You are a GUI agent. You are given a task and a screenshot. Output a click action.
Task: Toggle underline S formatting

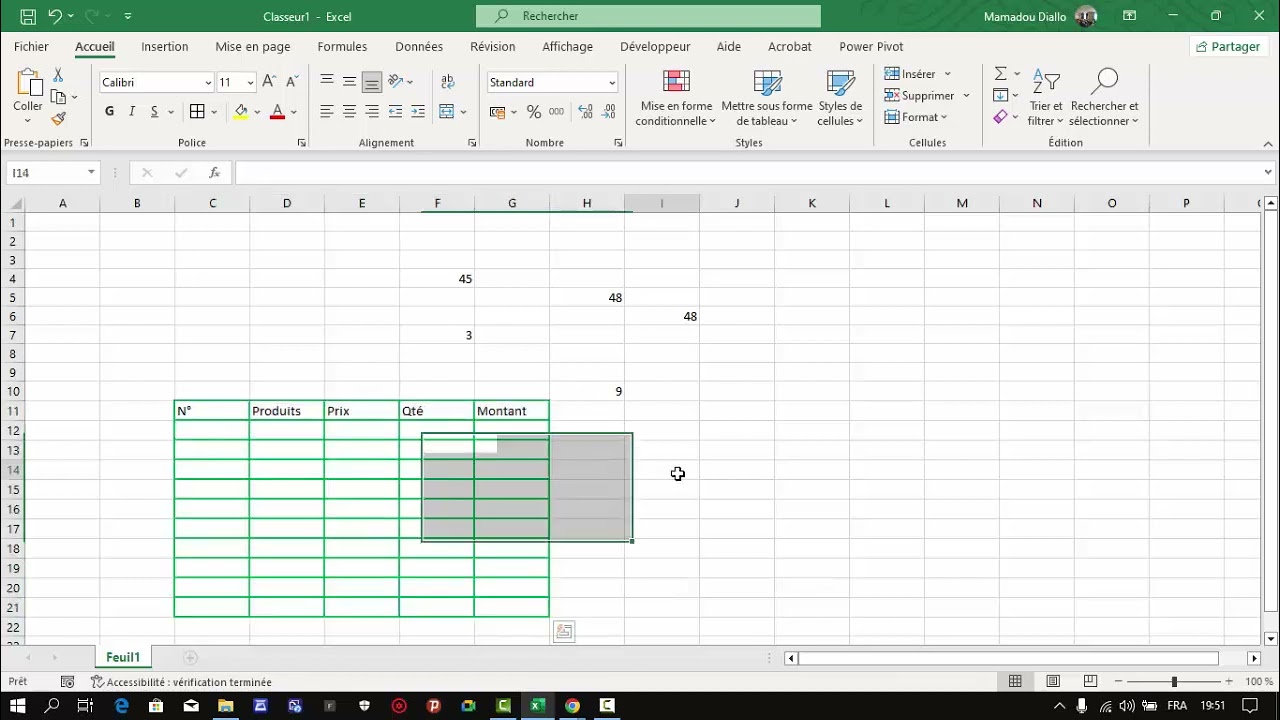tap(154, 112)
